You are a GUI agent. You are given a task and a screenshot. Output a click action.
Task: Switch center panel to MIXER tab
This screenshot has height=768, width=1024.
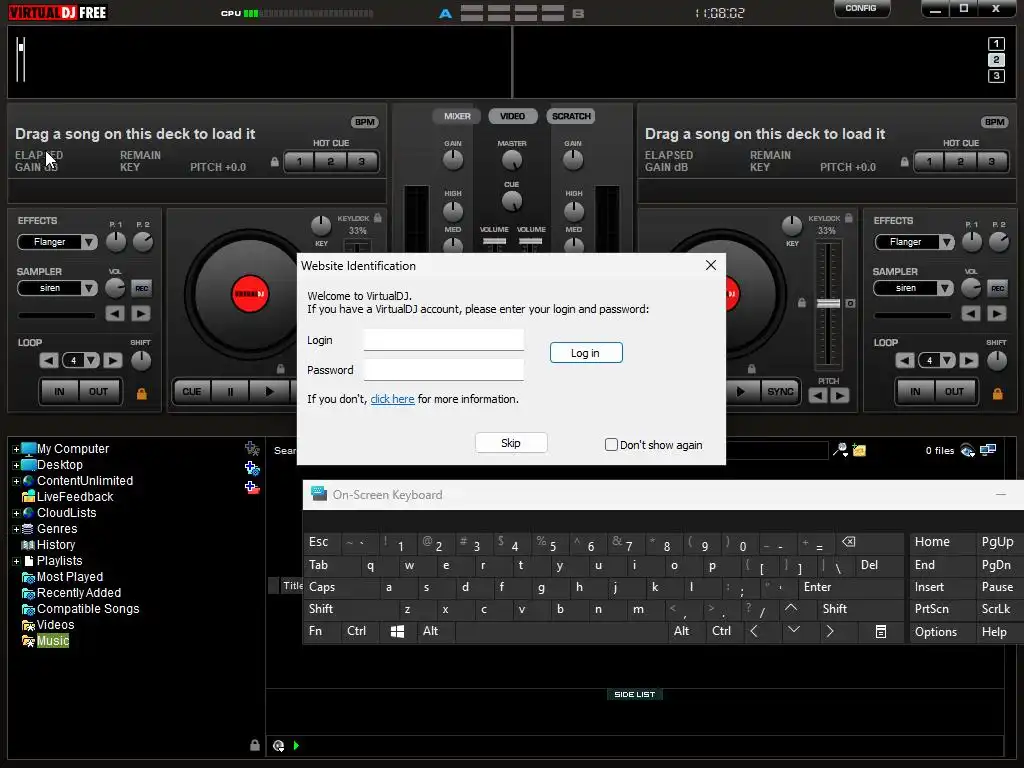(x=456, y=116)
